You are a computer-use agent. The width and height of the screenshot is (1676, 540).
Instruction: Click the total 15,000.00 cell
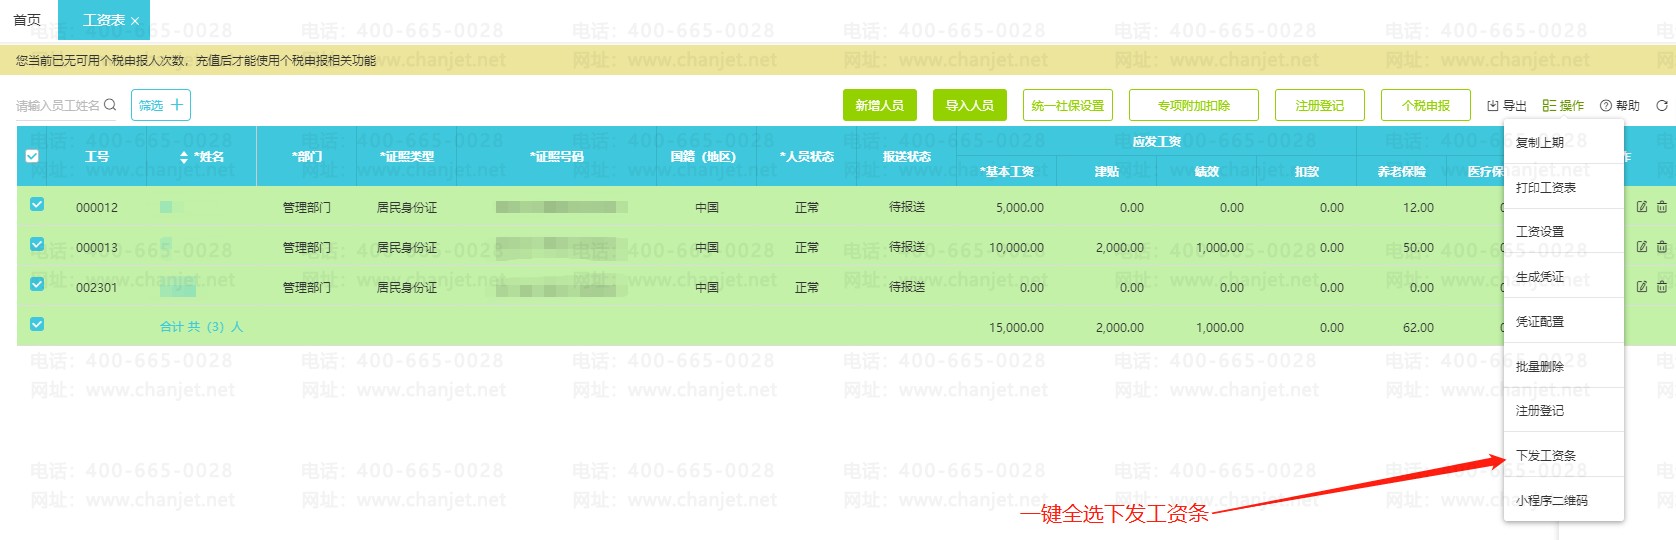point(1016,328)
